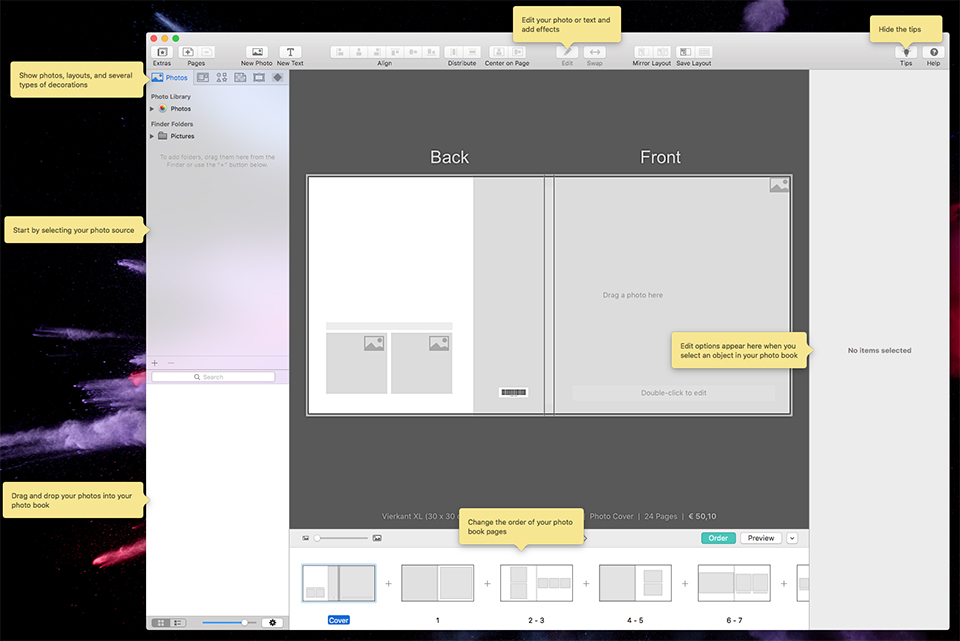Viewport: 960px width, 641px height.
Task: Select the page 1 spread thumbnail
Action: 438,583
